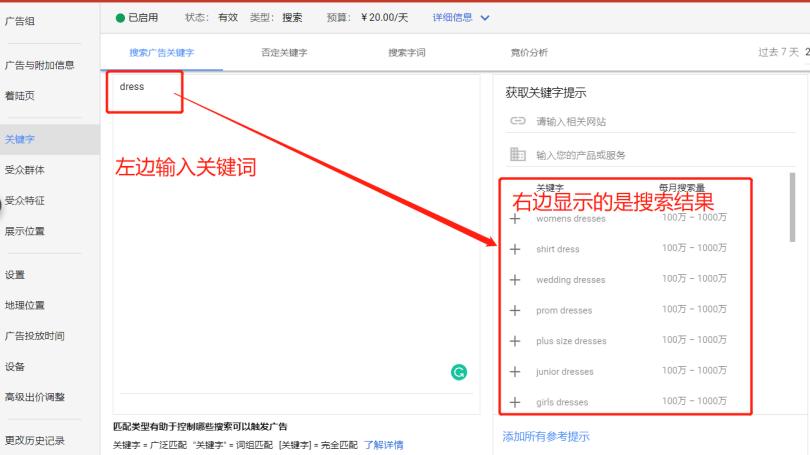Open 高级出价调整 in the sidebar
This screenshot has height=455, width=810.
pyautogui.click(x=35, y=397)
